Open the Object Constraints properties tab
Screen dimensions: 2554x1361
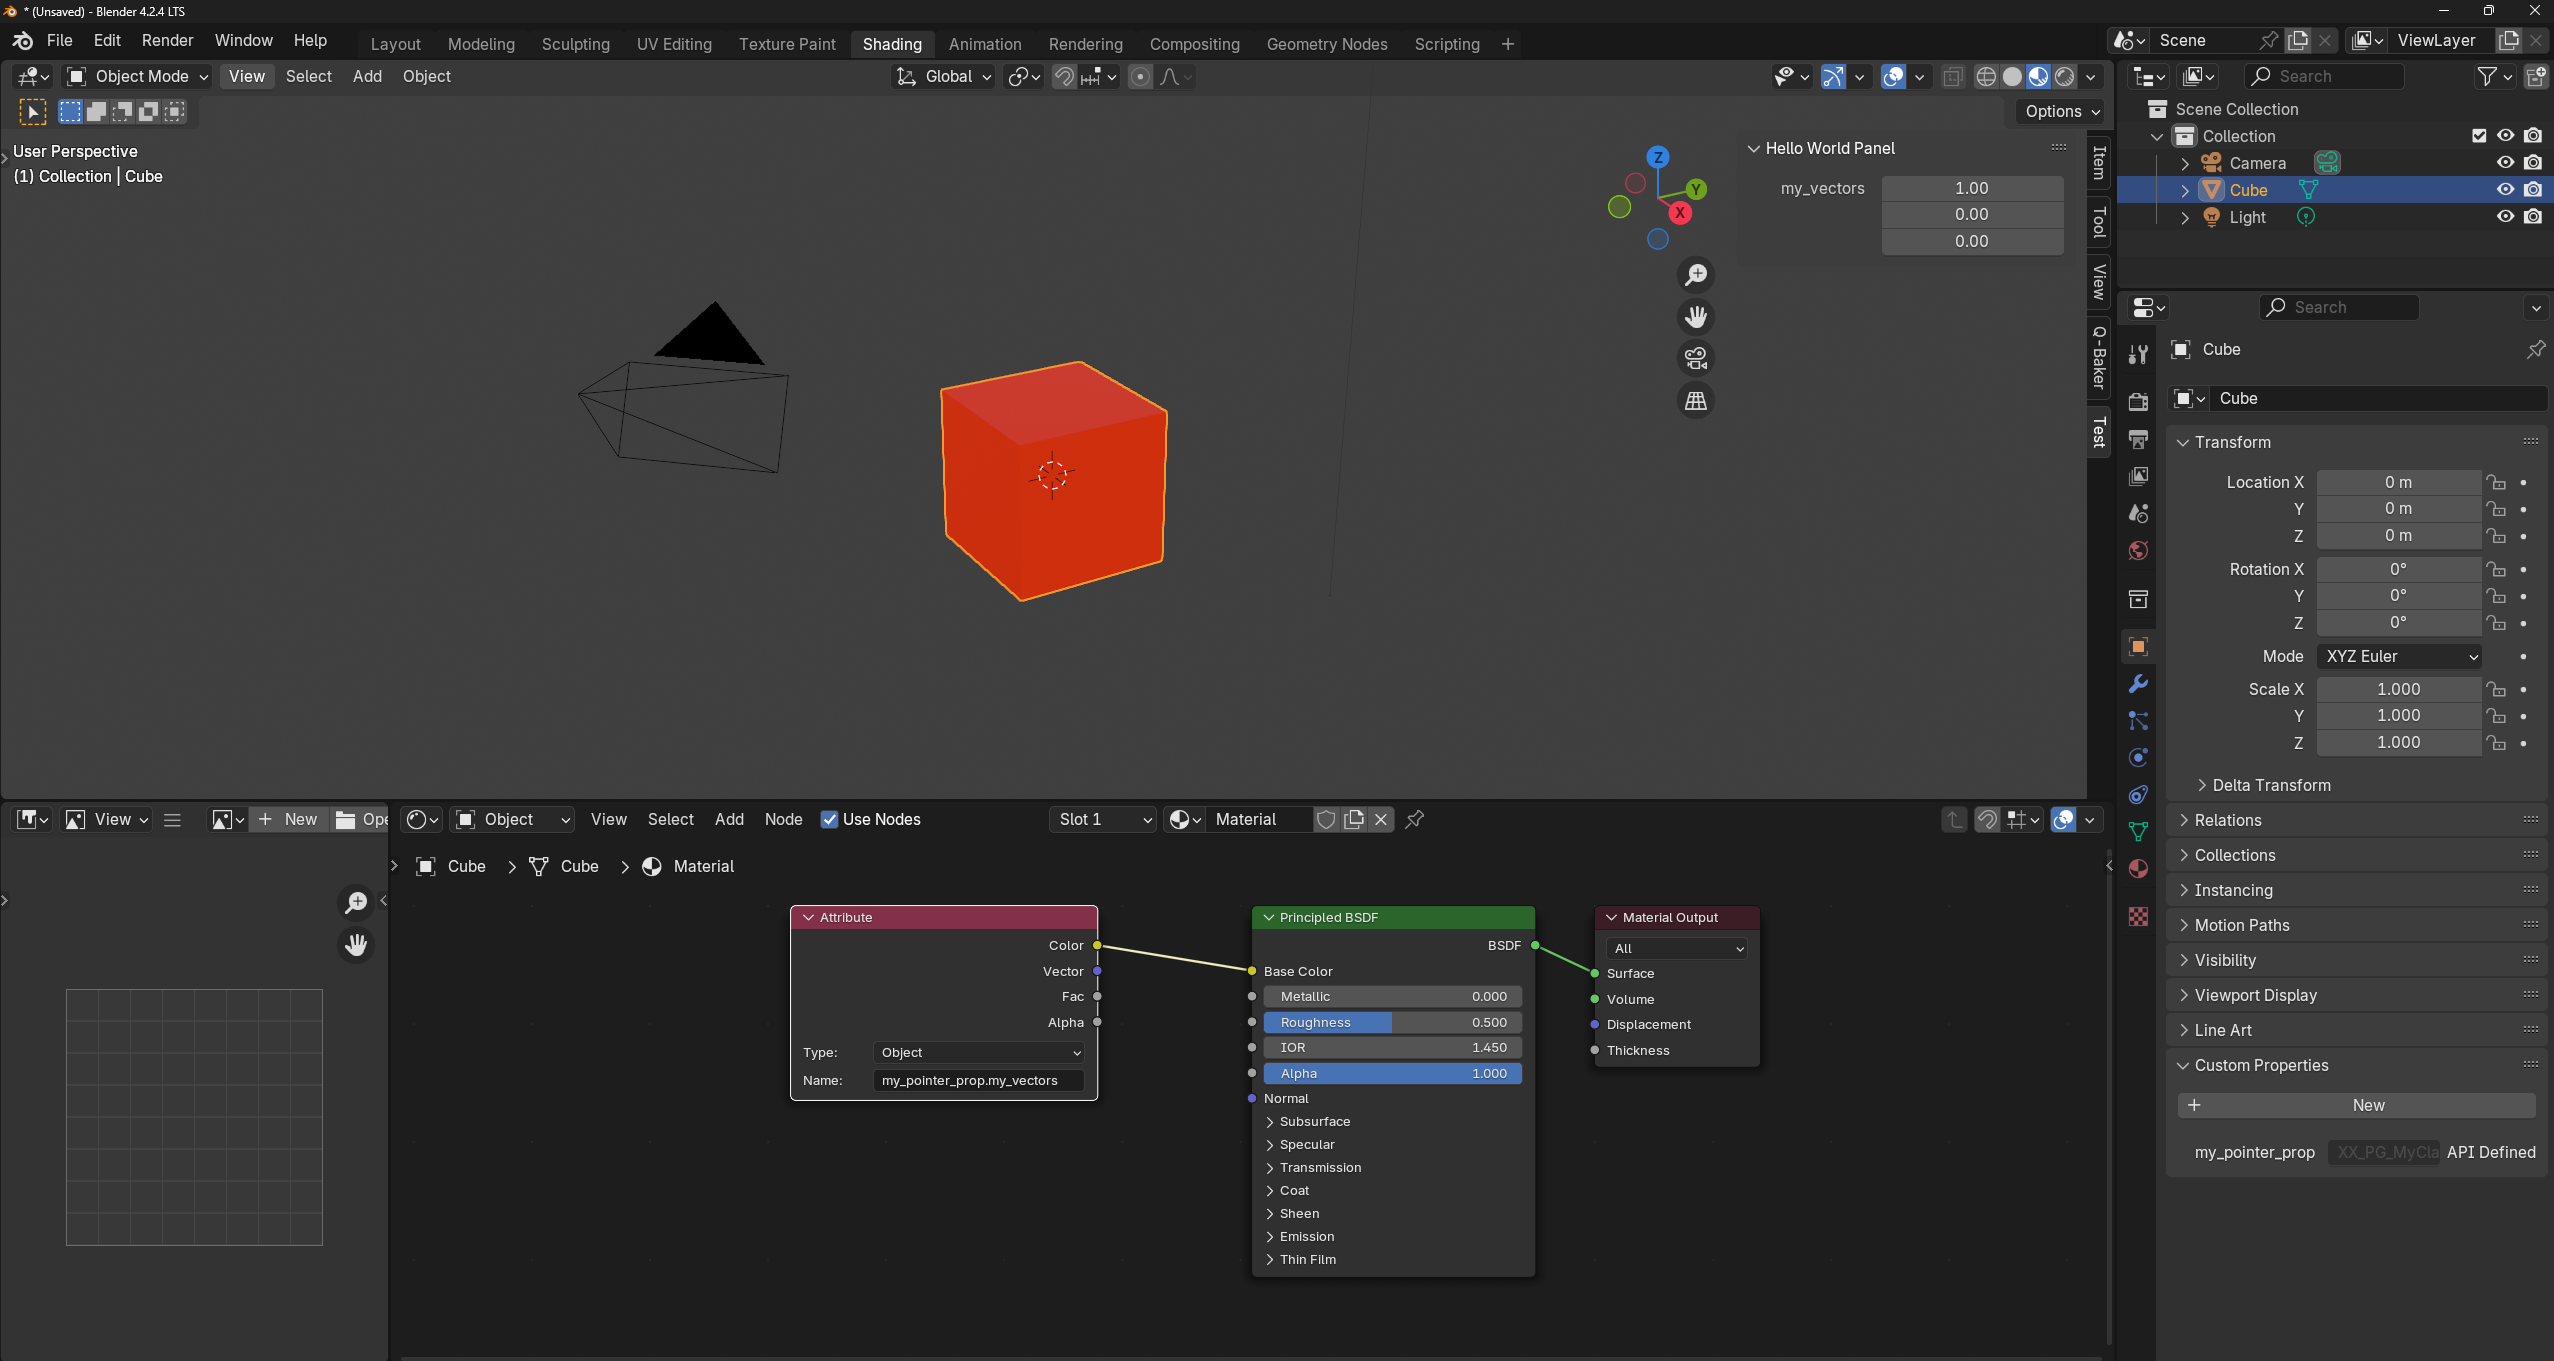coord(2138,795)
